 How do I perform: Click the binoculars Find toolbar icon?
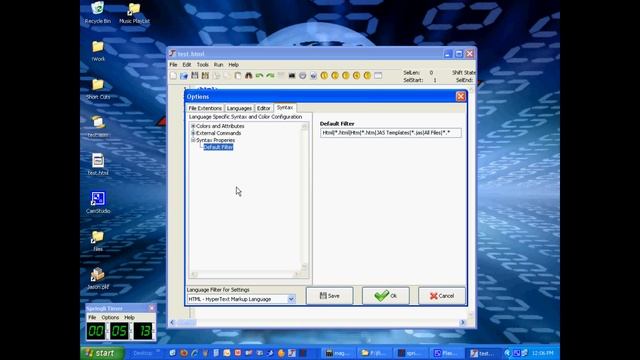[x=249, y=76]
